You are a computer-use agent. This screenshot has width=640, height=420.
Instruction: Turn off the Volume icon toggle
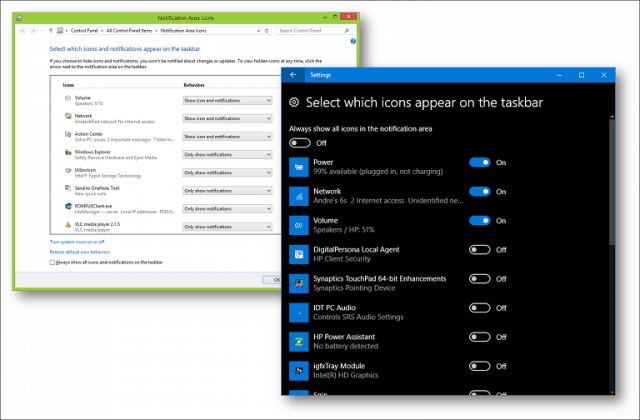(480, 221)
